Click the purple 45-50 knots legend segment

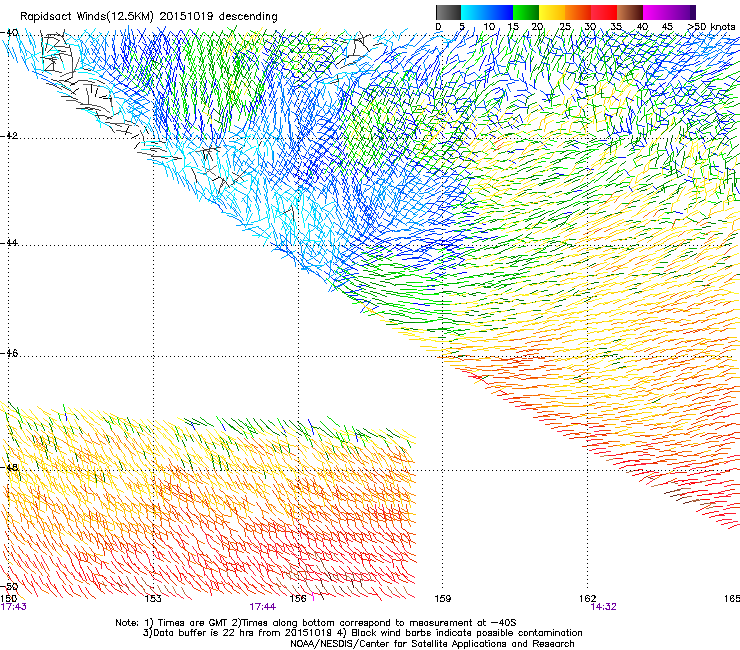click(x=682, y=12)
